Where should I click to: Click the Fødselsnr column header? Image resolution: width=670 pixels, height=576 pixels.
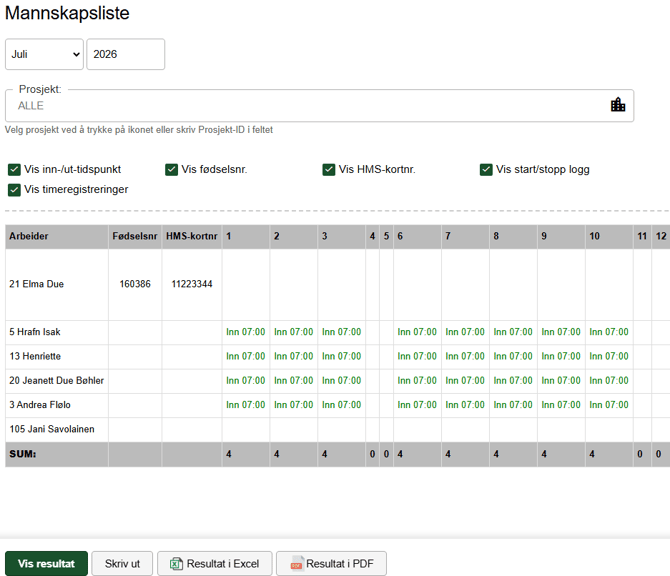click(x=135, y=236)
